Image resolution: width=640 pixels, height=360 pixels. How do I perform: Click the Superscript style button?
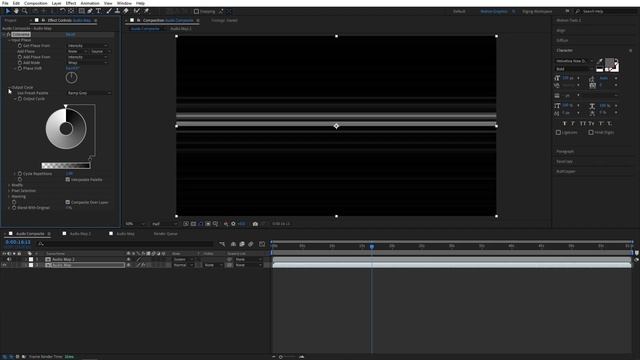pyautogui.click(x=601, y=123)
